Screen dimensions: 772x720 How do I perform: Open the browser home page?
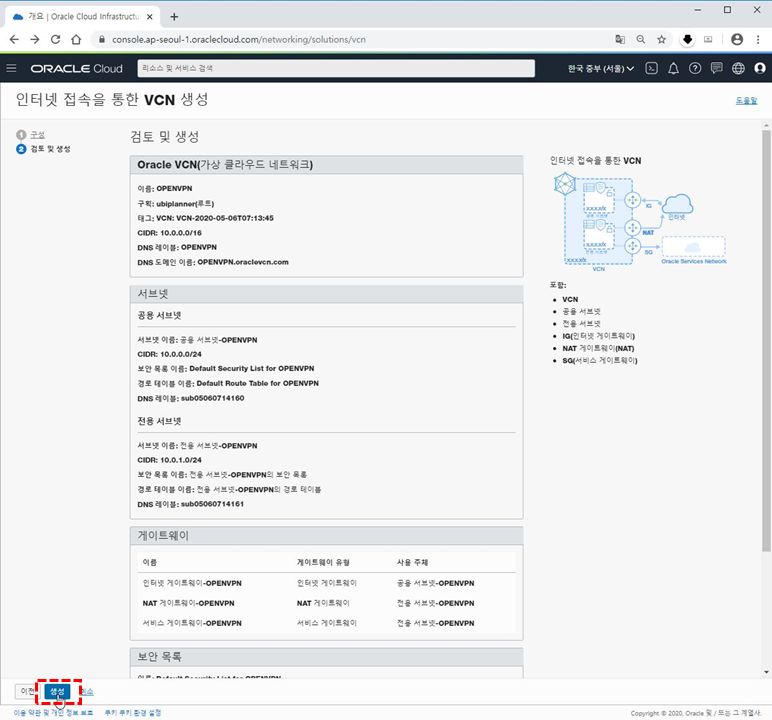click(76, 39)
